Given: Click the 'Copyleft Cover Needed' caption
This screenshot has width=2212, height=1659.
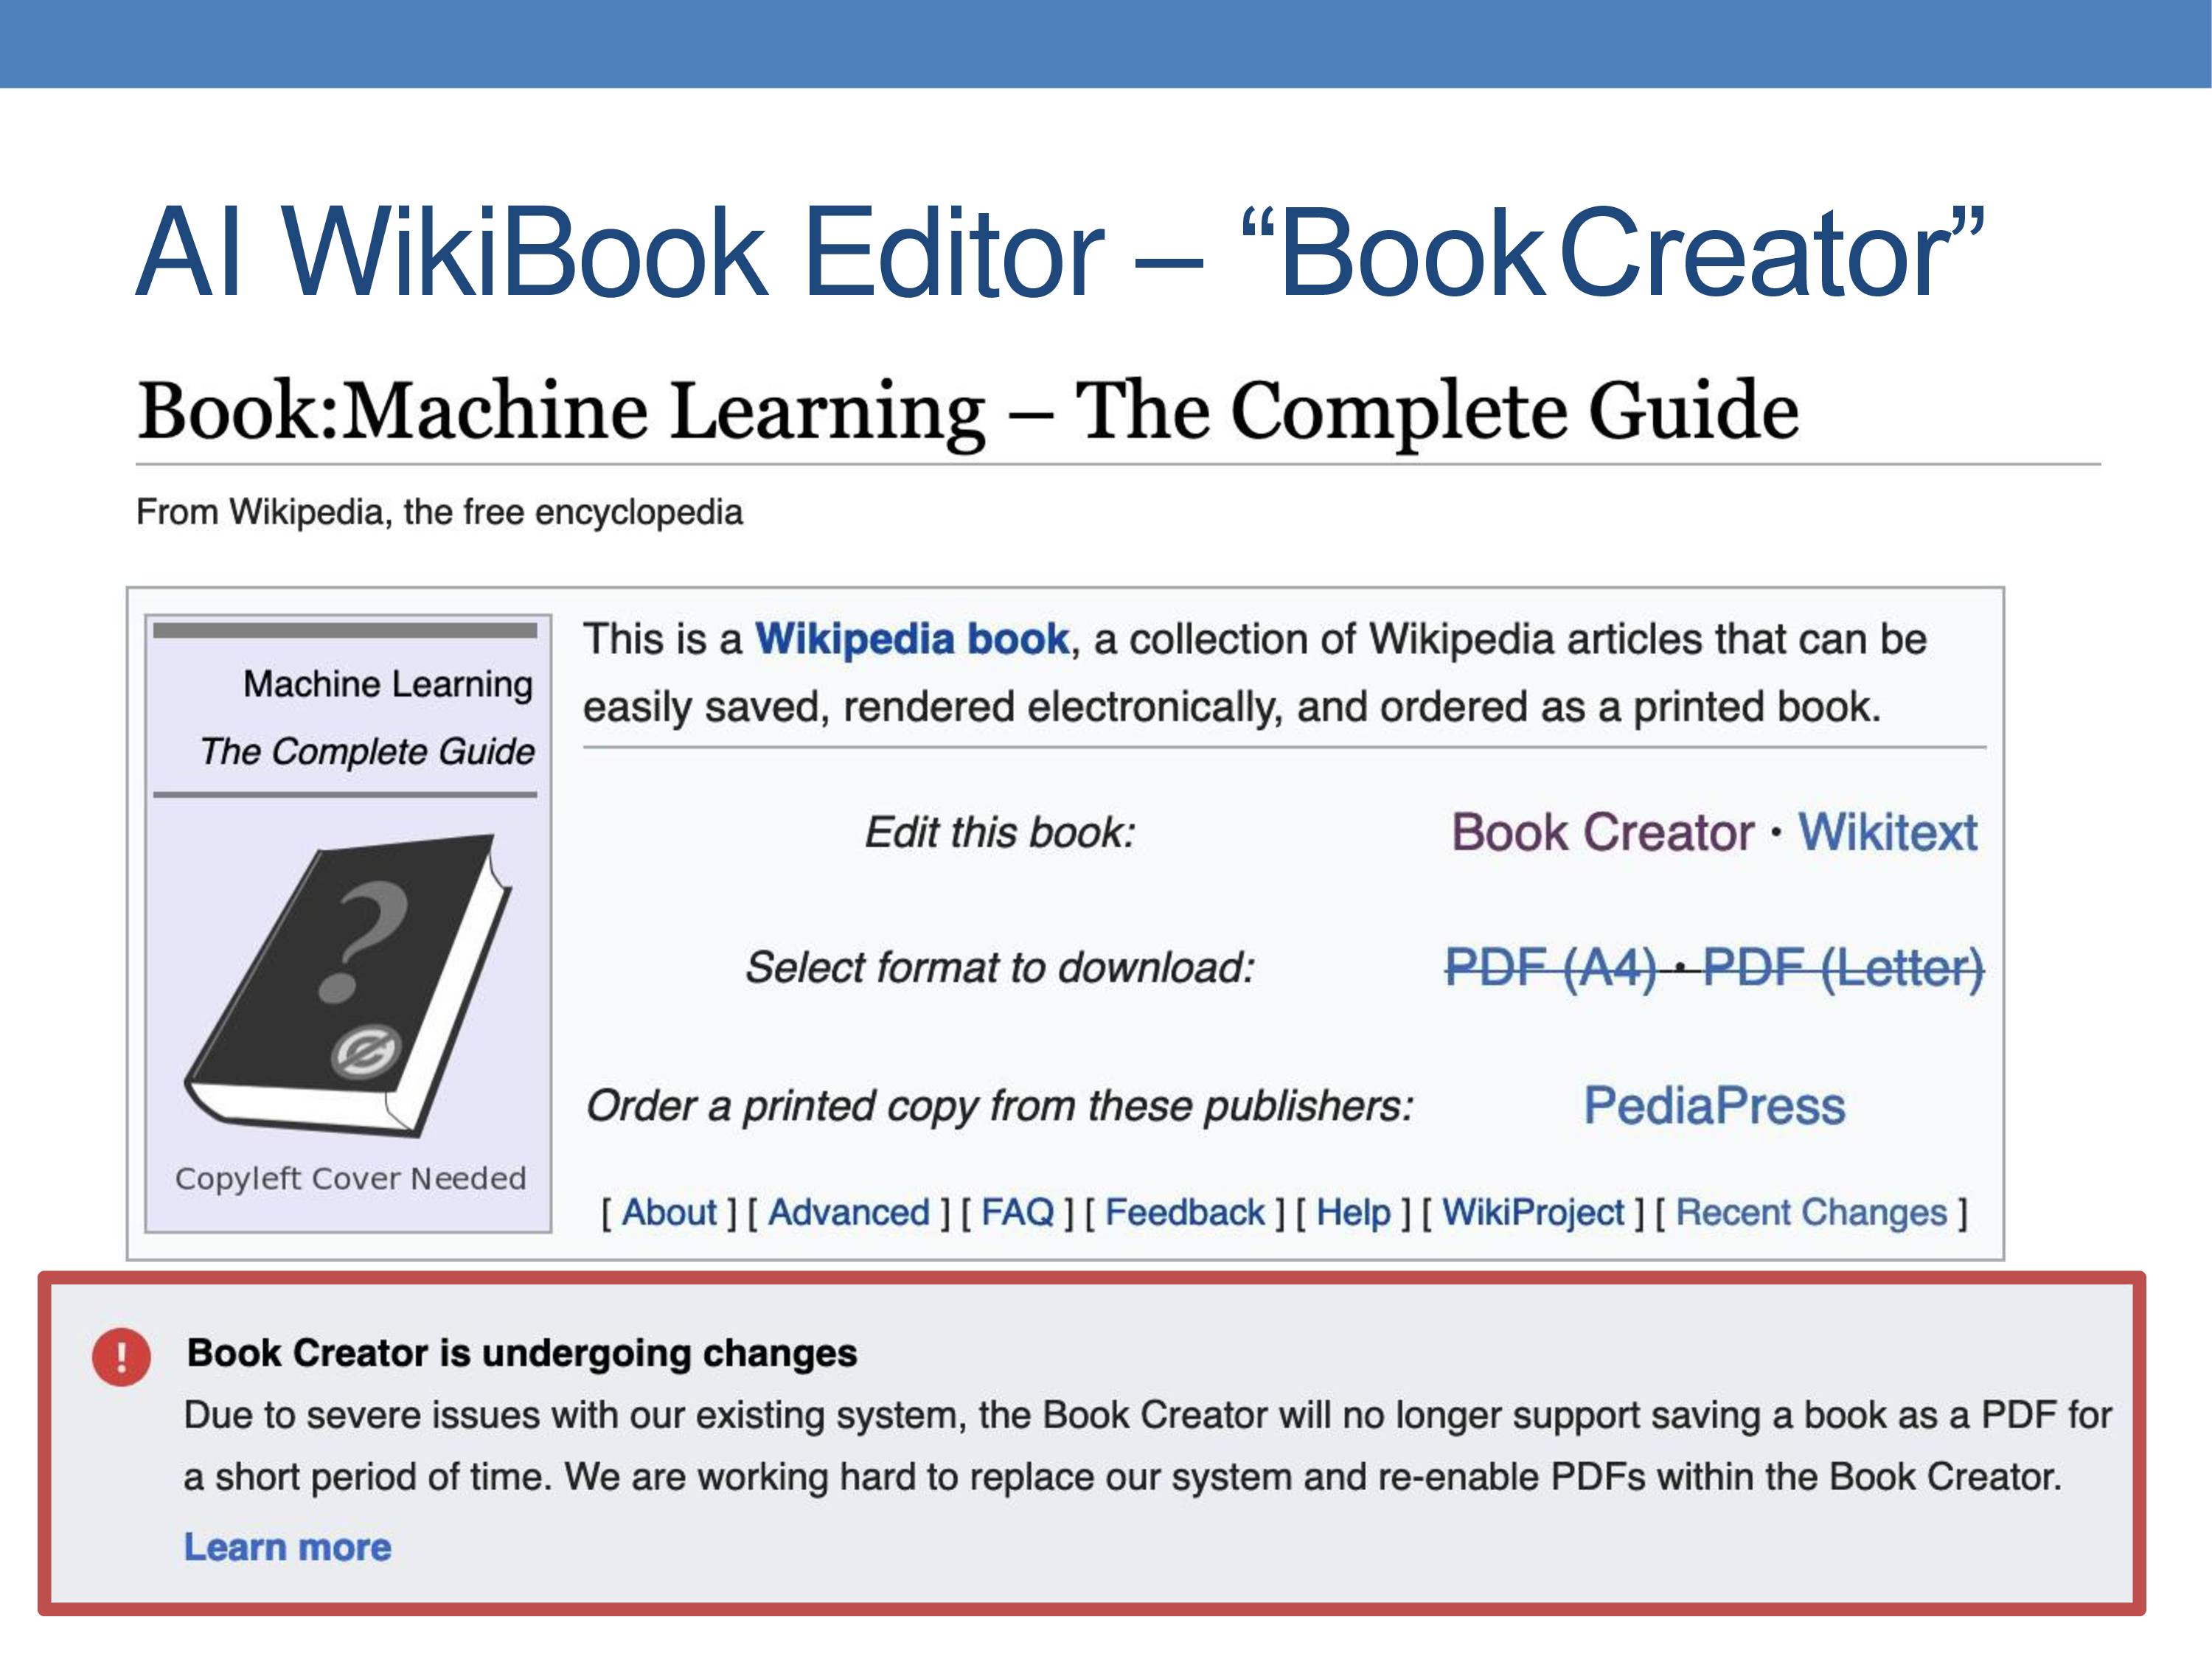Looking at the screenshot, I should pos(350,1178).
